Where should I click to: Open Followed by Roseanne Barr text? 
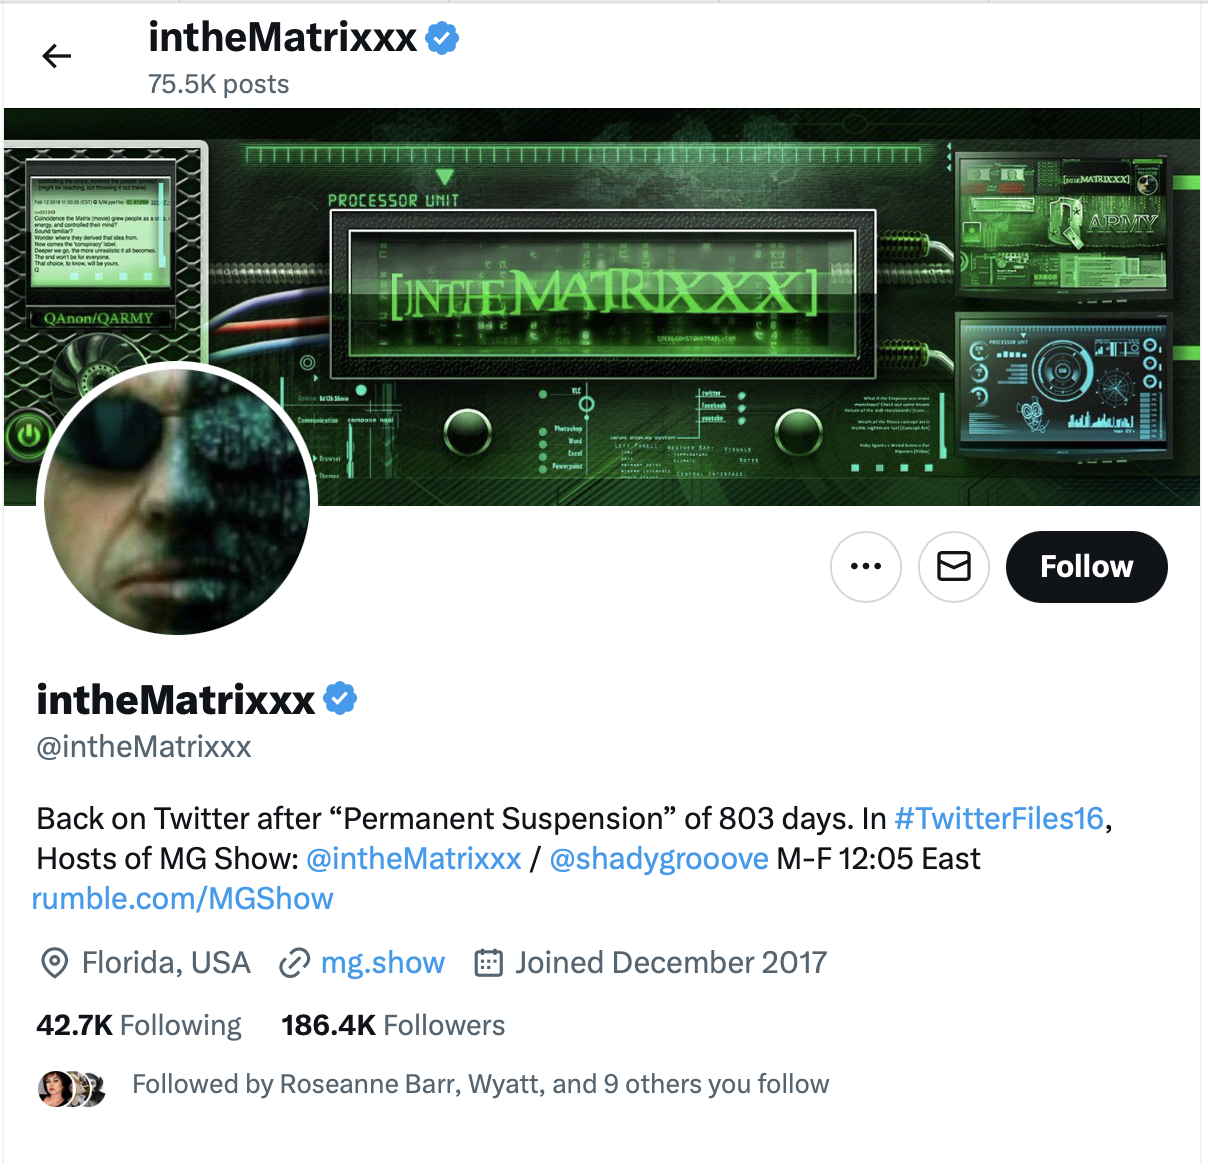pos(481,1085)
